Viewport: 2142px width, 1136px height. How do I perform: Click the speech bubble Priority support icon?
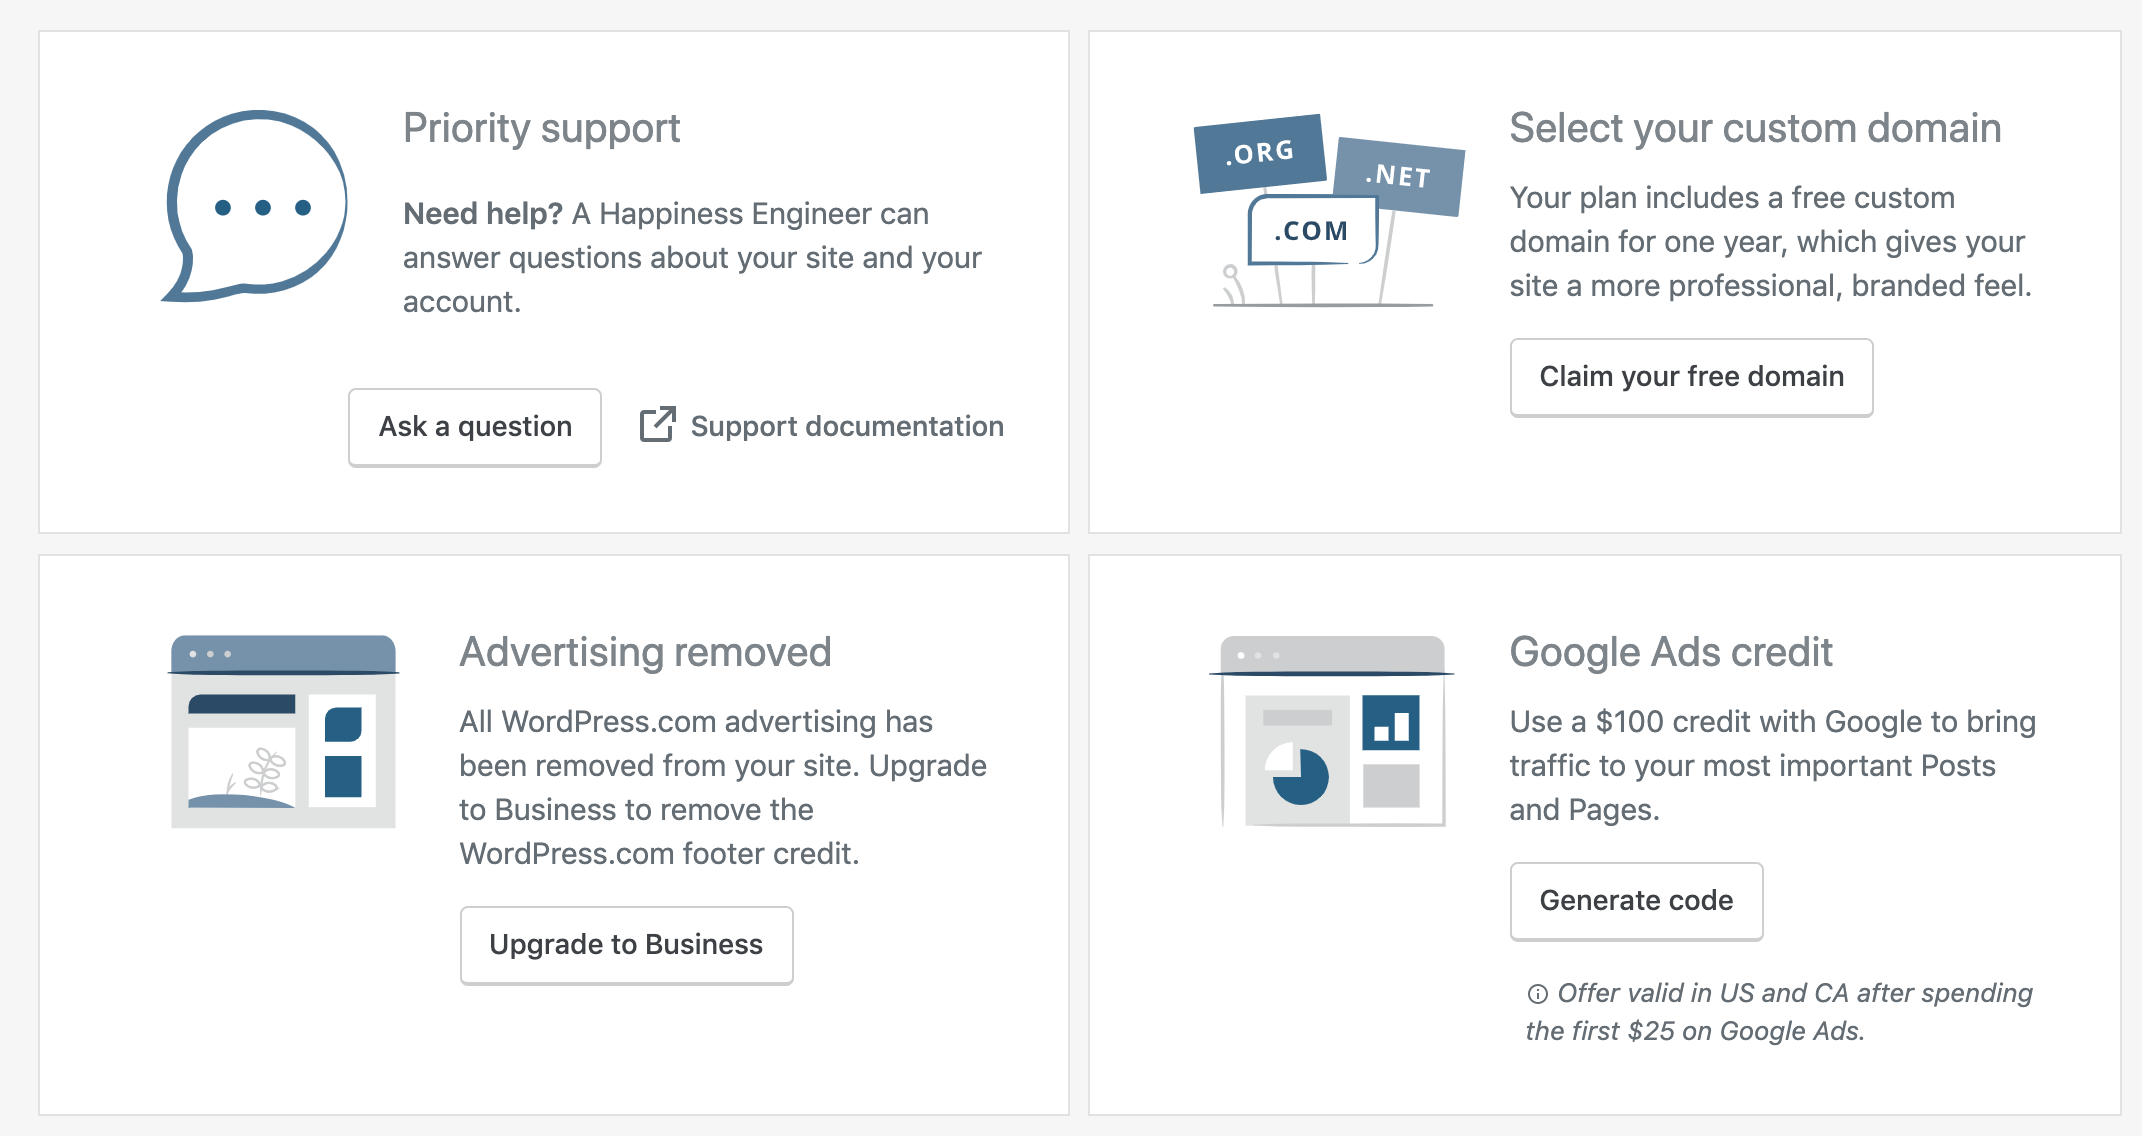click(255, 206)
